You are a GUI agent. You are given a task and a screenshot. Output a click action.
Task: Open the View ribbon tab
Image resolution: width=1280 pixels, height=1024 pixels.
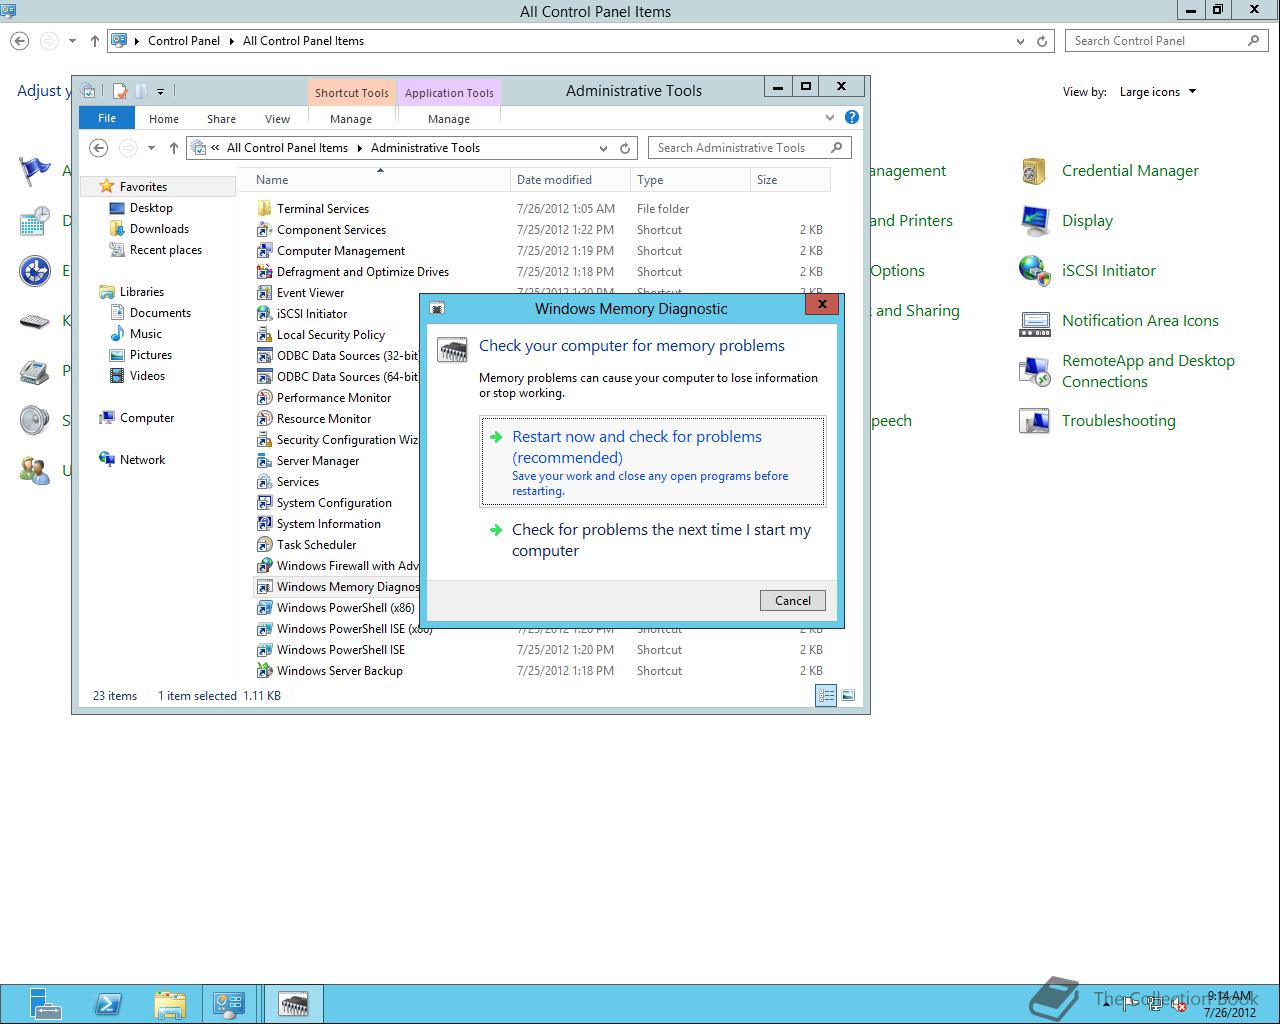(x=277, y=118)
